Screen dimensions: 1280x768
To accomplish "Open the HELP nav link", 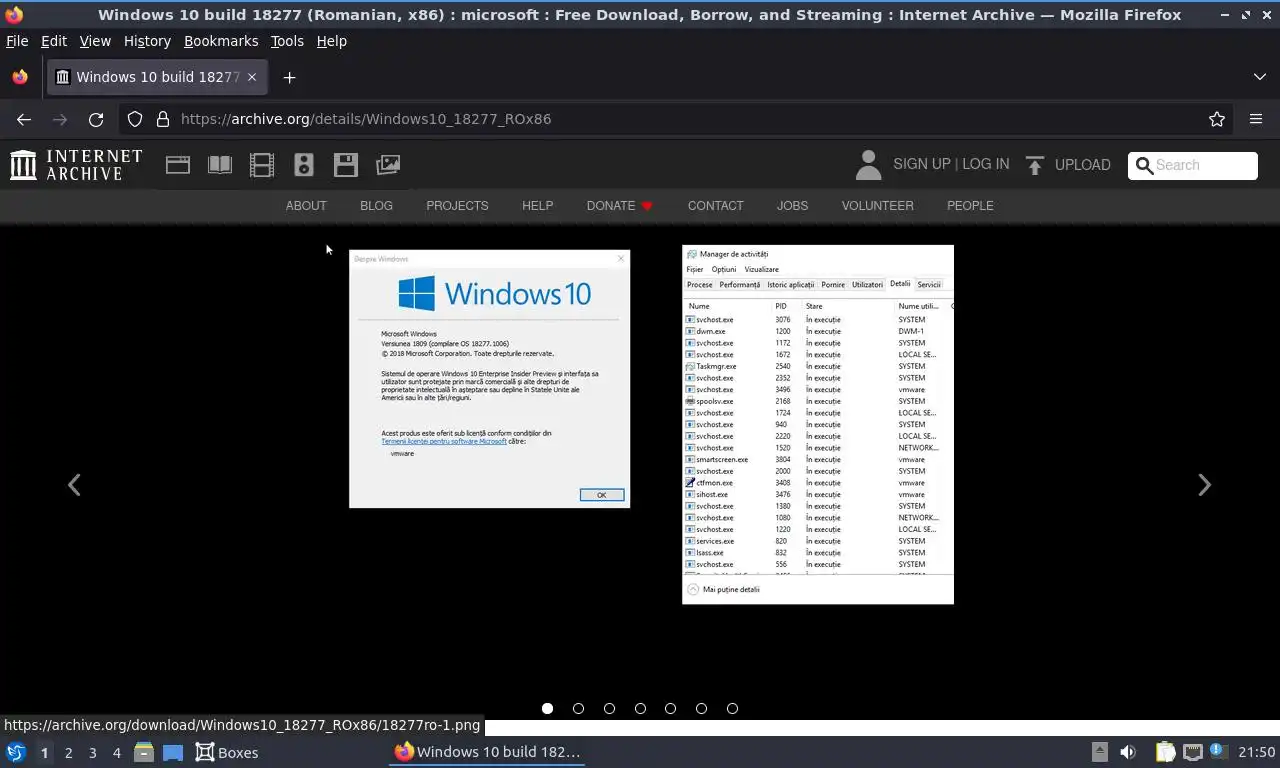I will pyautogui.click(x=537, y=206).
